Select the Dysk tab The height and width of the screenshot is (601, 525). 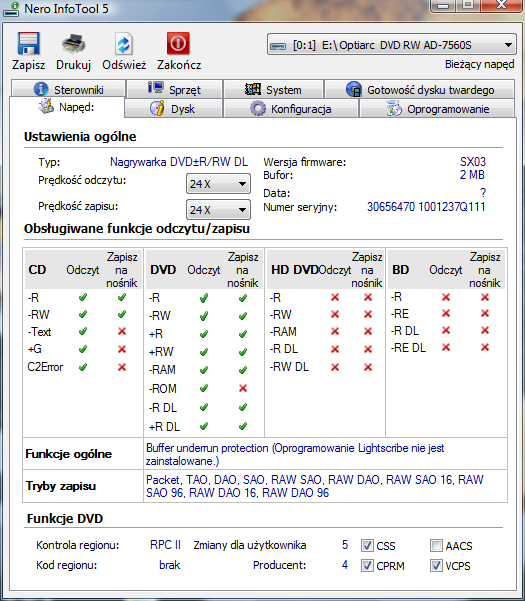coord(174,108)
